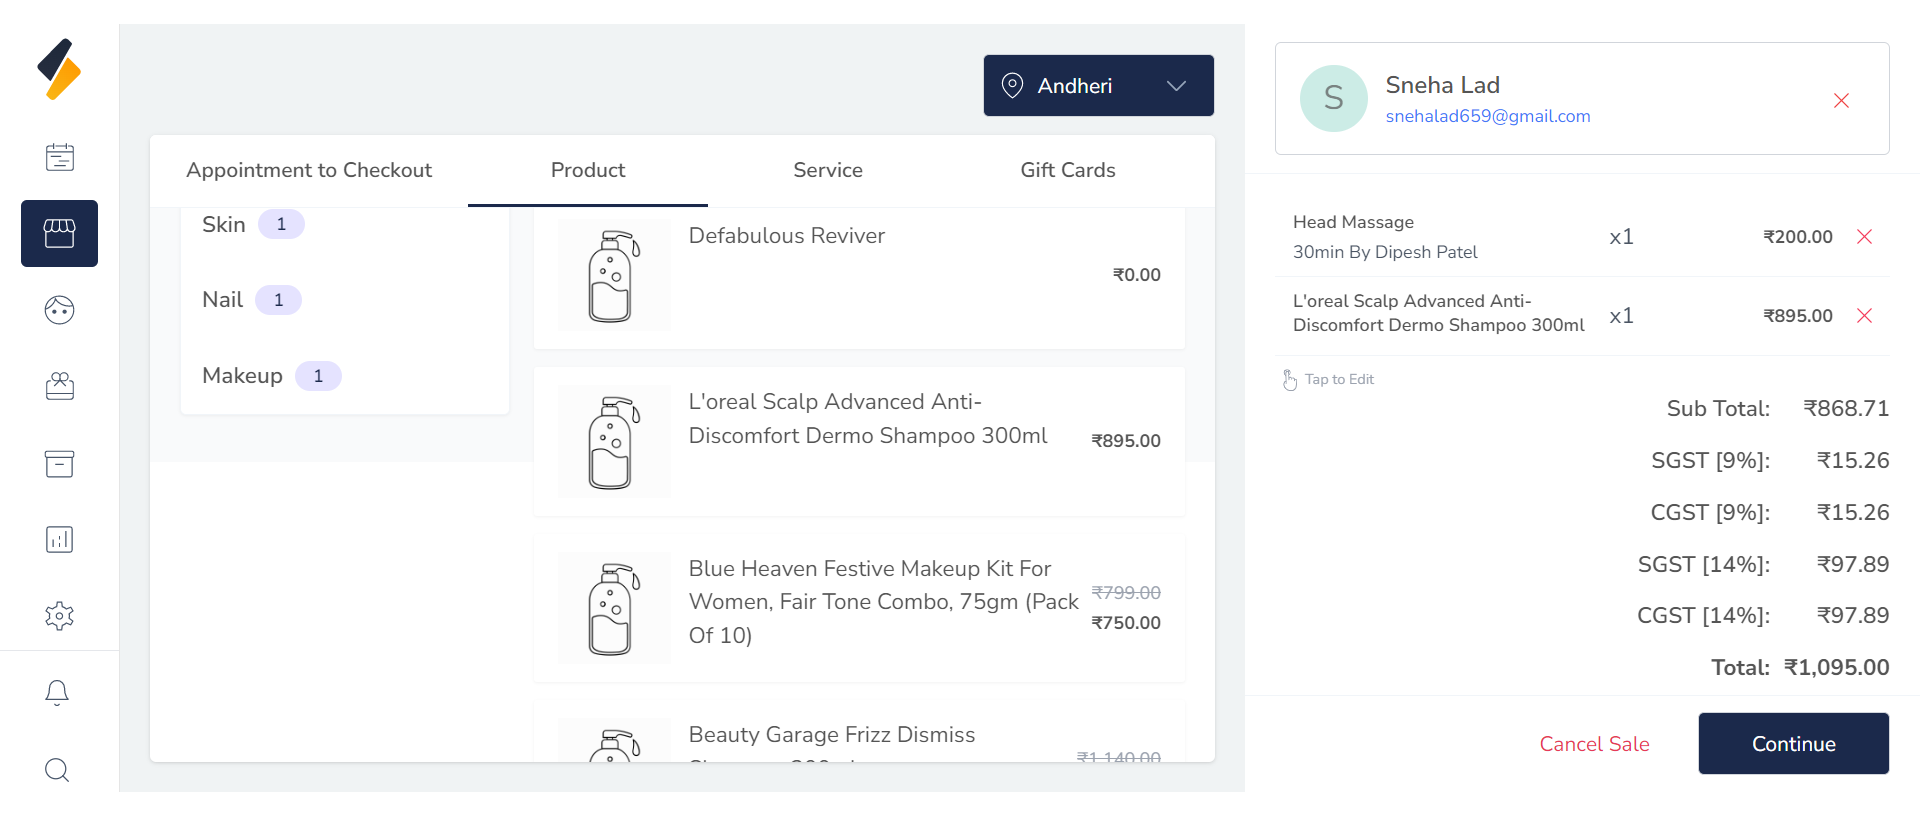Open the staff badge sidebar icon

59,386
